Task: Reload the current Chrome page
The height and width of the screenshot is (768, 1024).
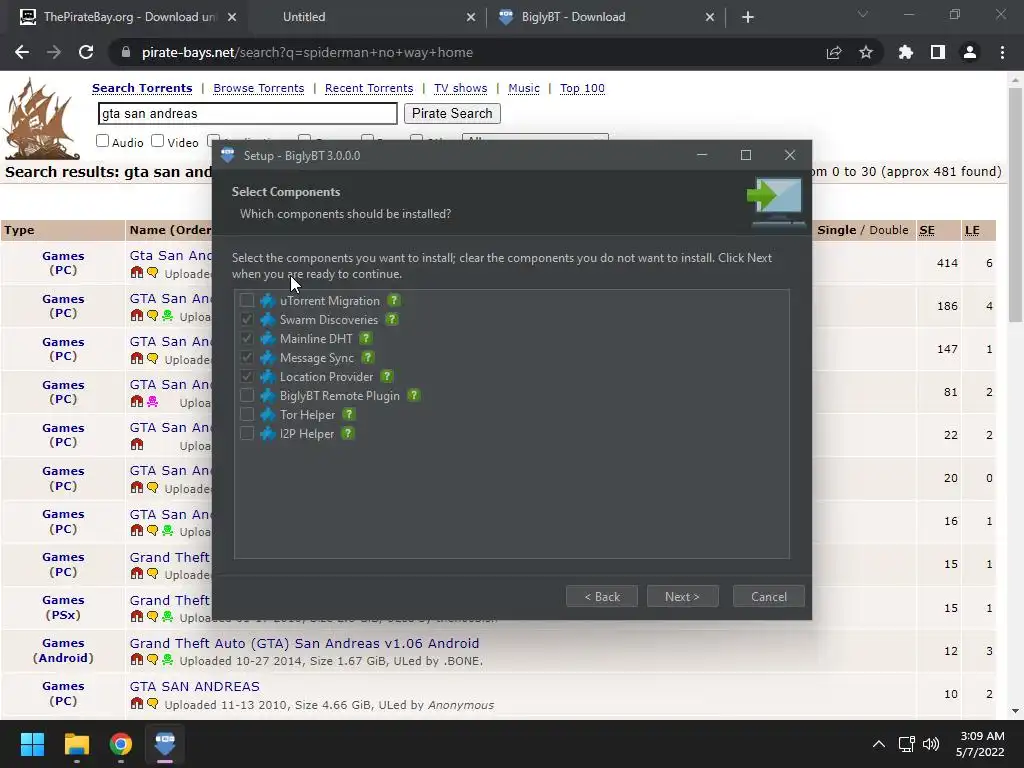Action: coord(86,52)
